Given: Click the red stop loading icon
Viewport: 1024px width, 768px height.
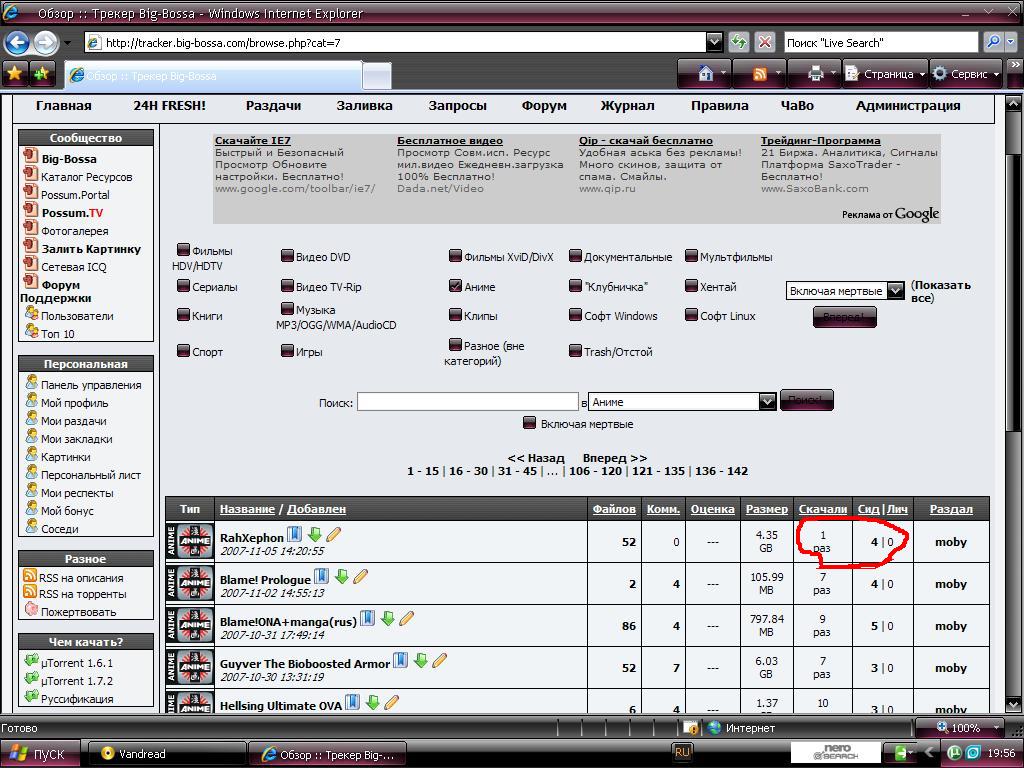Looking at the screenshot, I should (x=765, y=42).
